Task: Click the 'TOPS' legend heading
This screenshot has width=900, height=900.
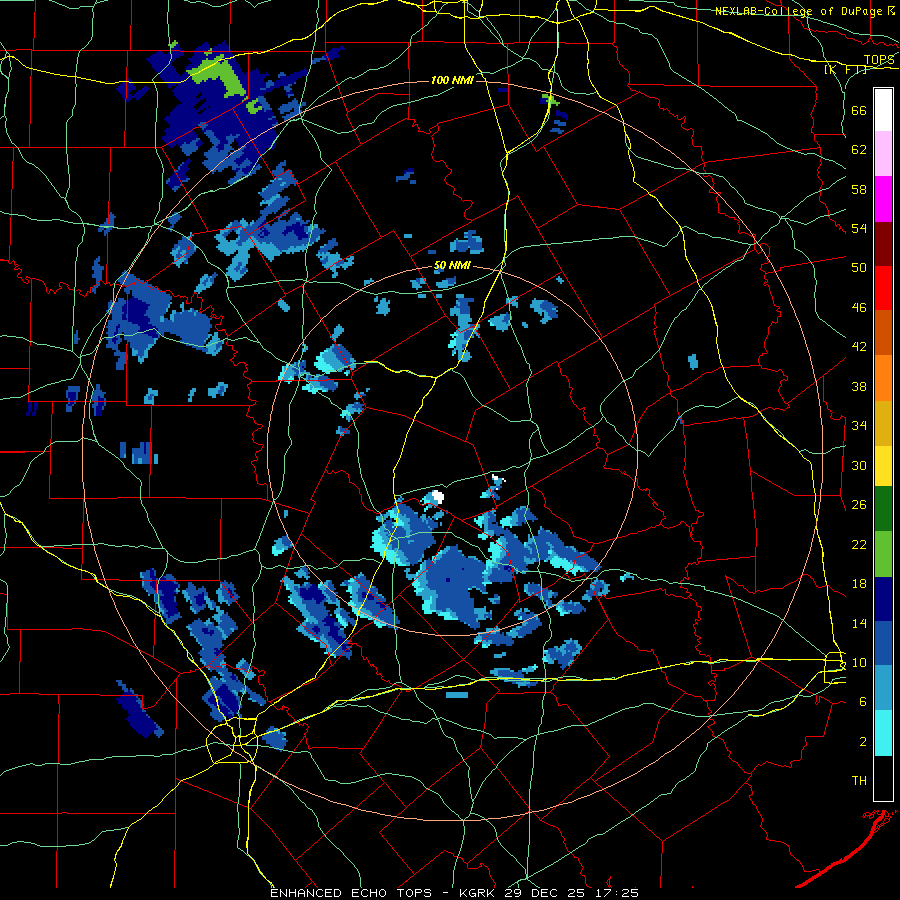Action: [879, 59]
